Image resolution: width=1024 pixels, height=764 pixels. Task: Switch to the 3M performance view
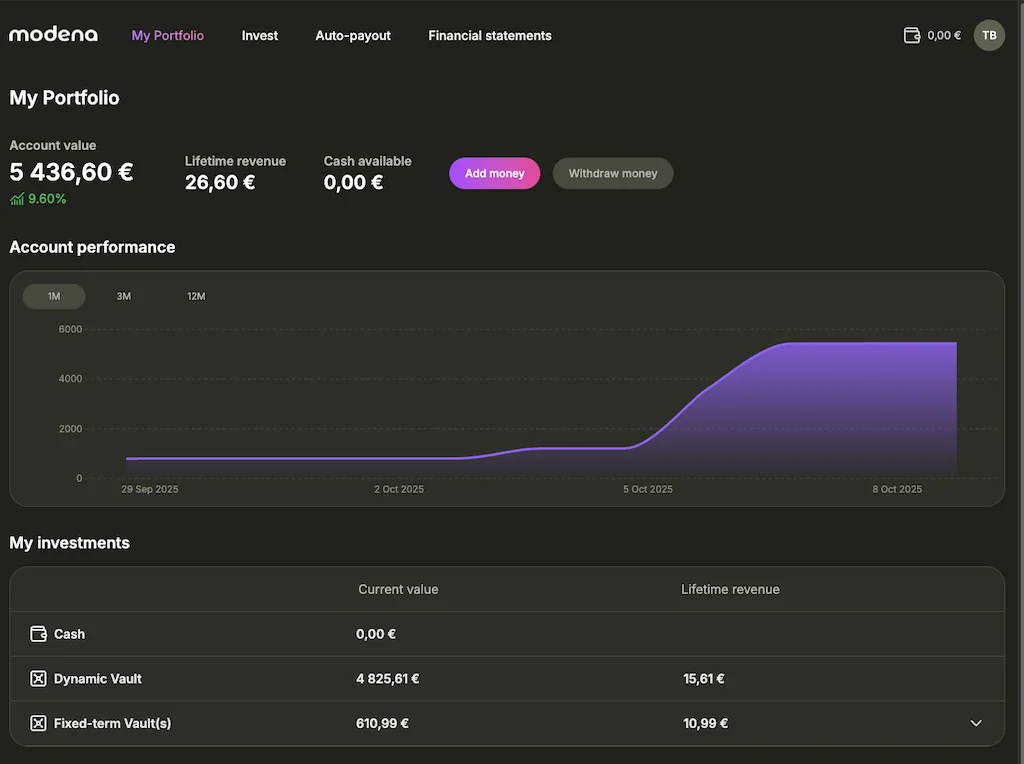tap(123, 296)
